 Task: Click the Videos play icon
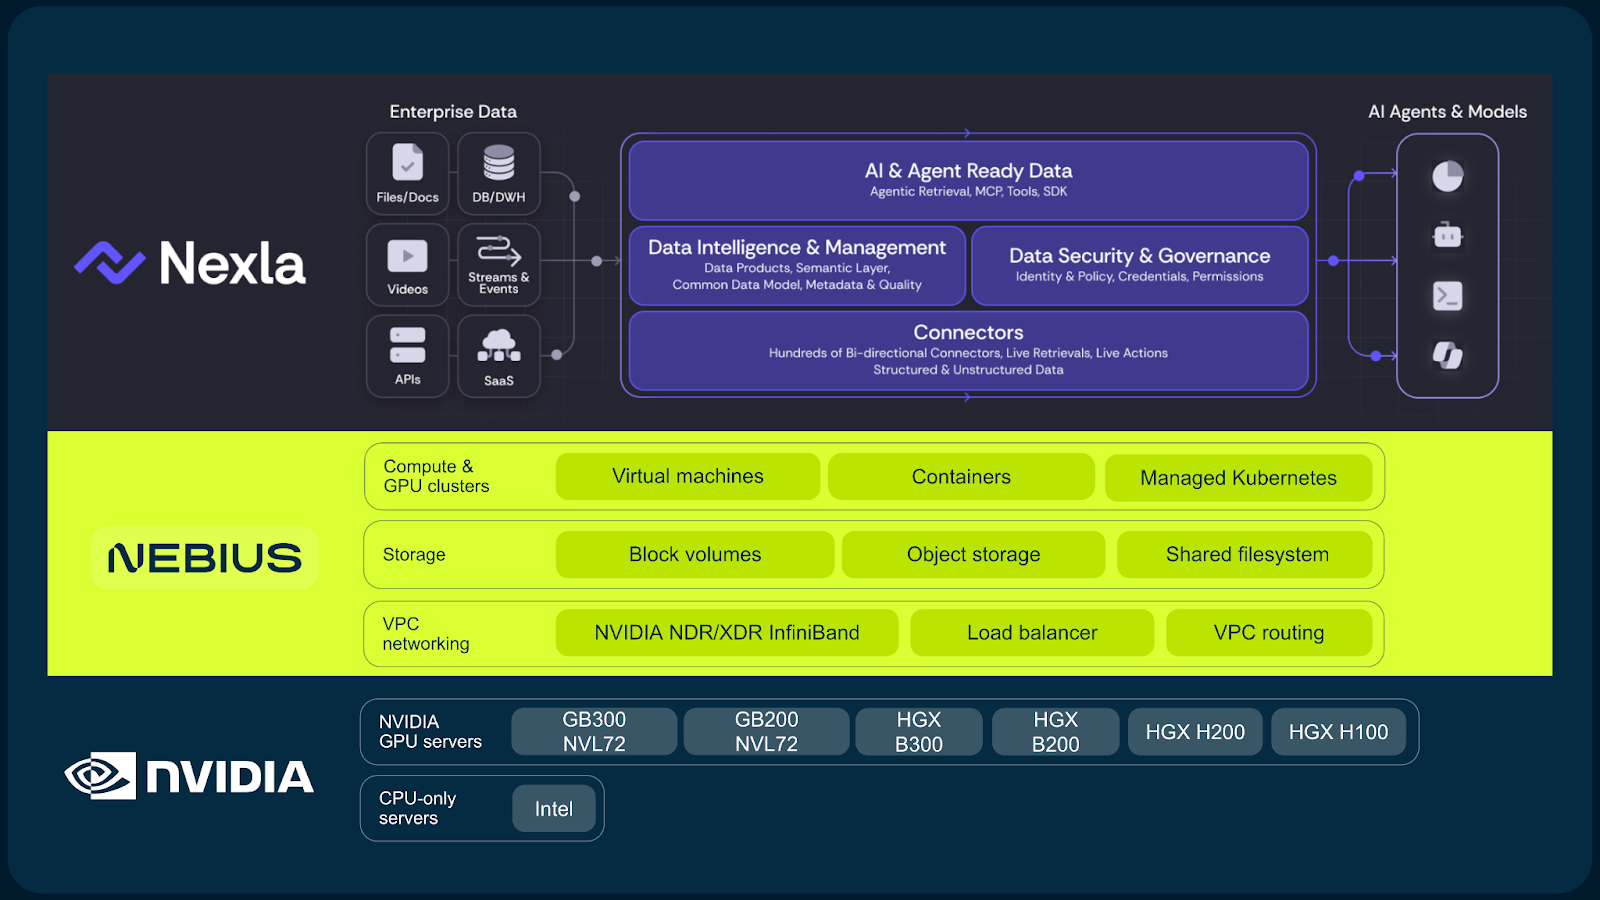pyautogui.click(x=407, y=256)
